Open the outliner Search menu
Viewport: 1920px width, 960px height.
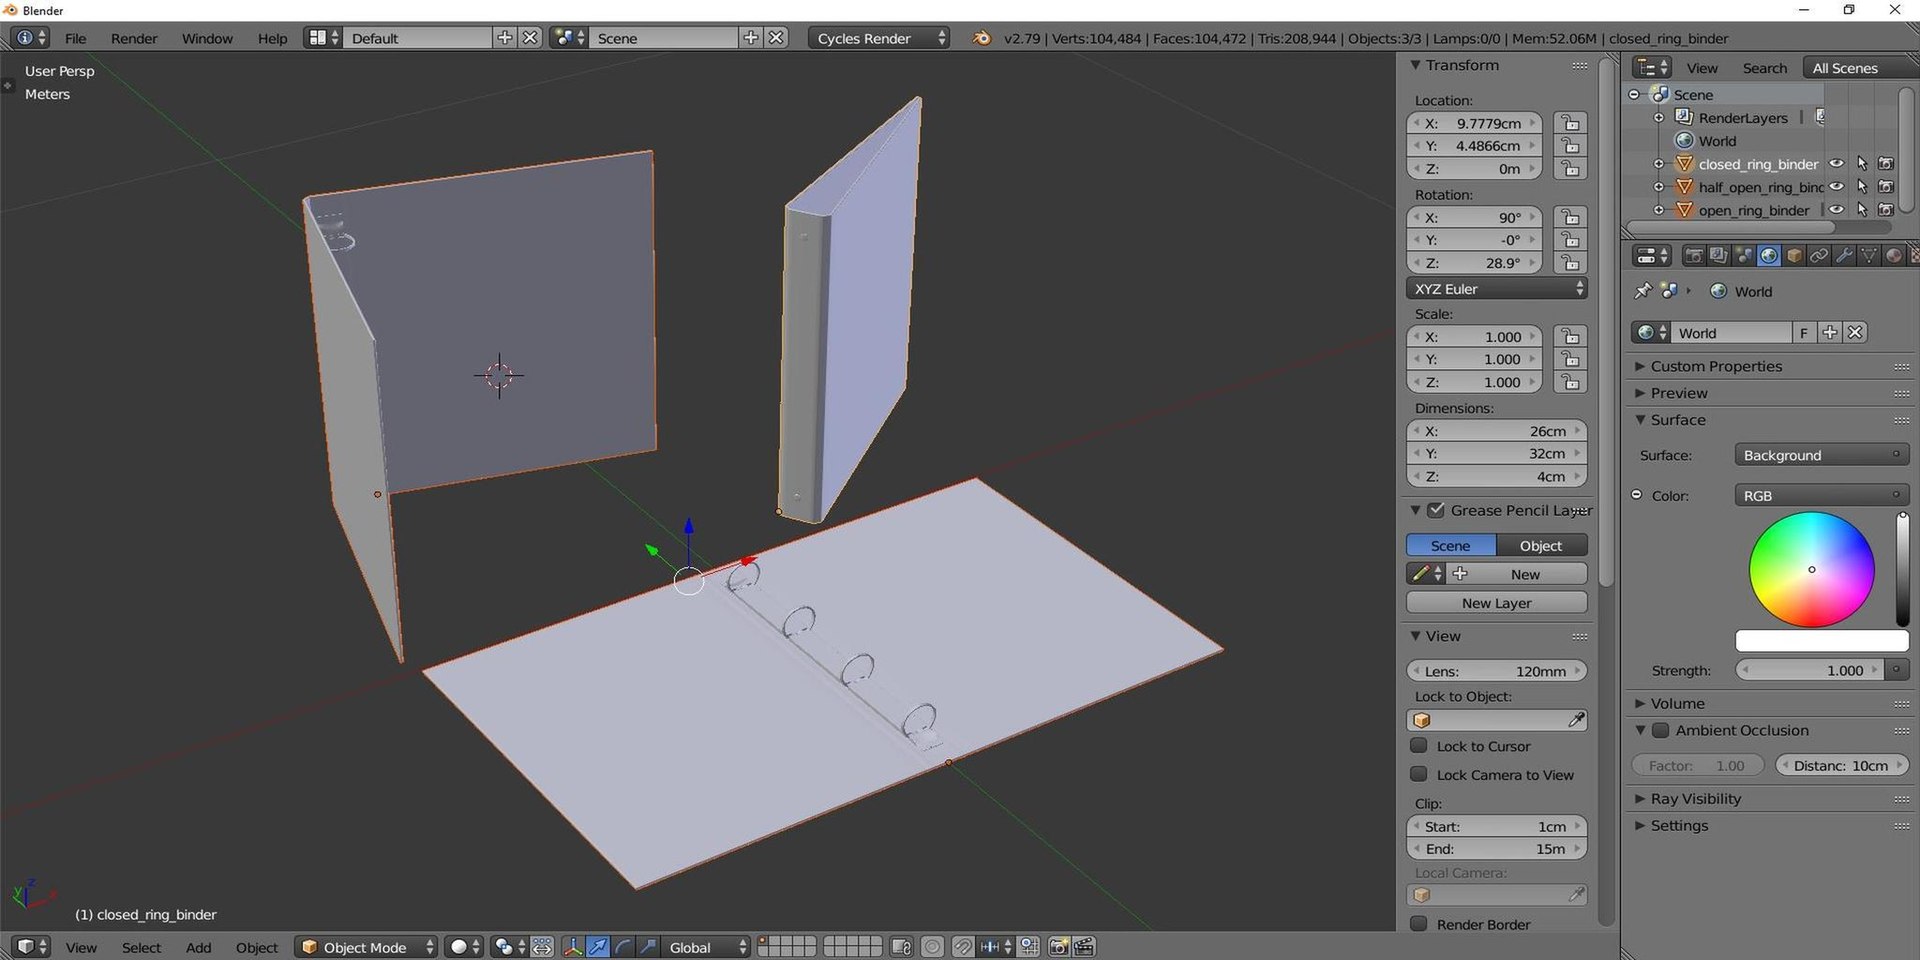click(x=1764, y=68)
